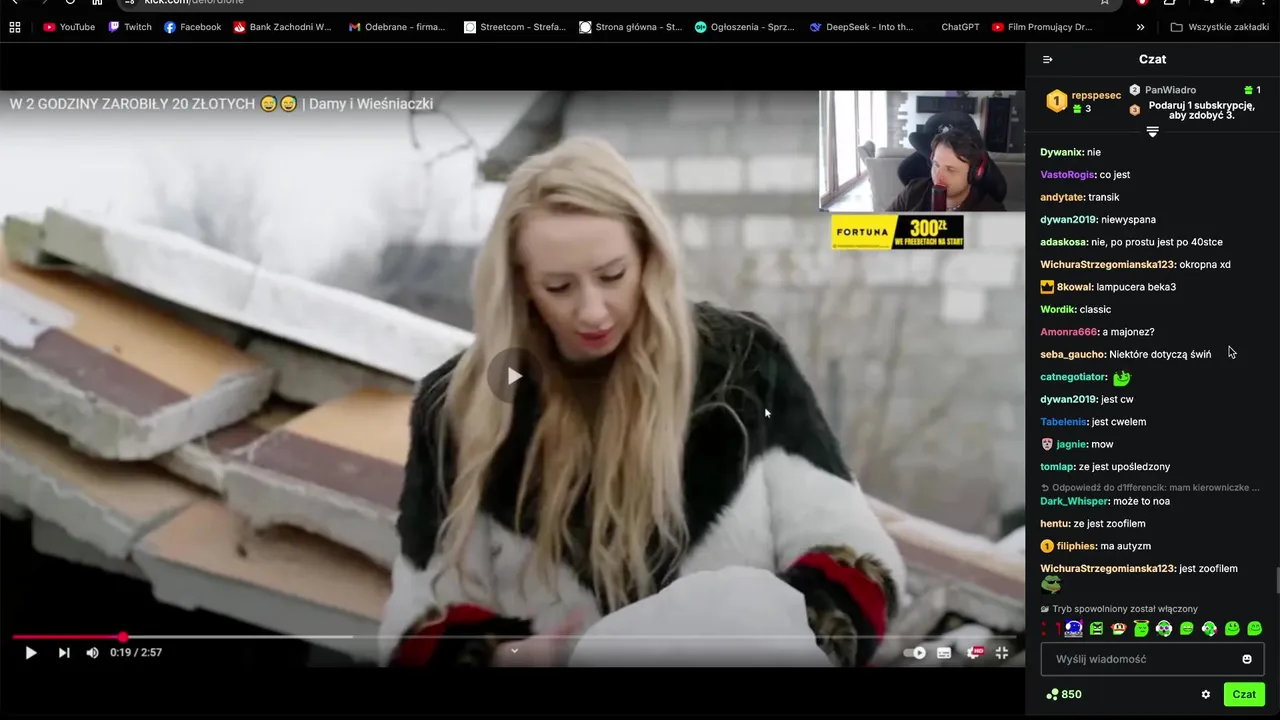Open the Facebook bookmark

[192, 27]
